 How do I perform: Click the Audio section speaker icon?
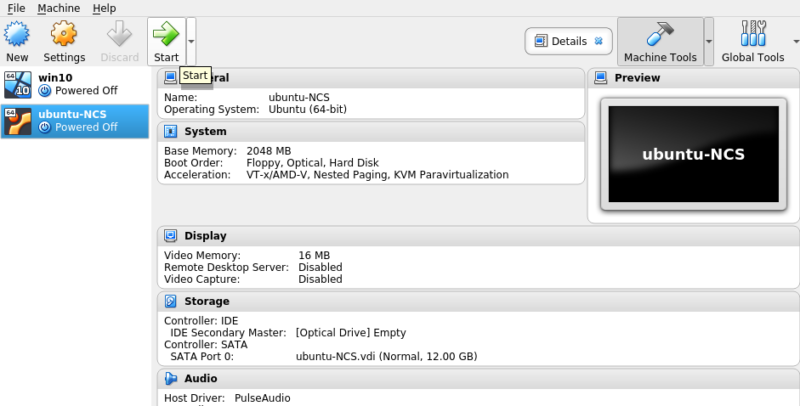(170, 378)
